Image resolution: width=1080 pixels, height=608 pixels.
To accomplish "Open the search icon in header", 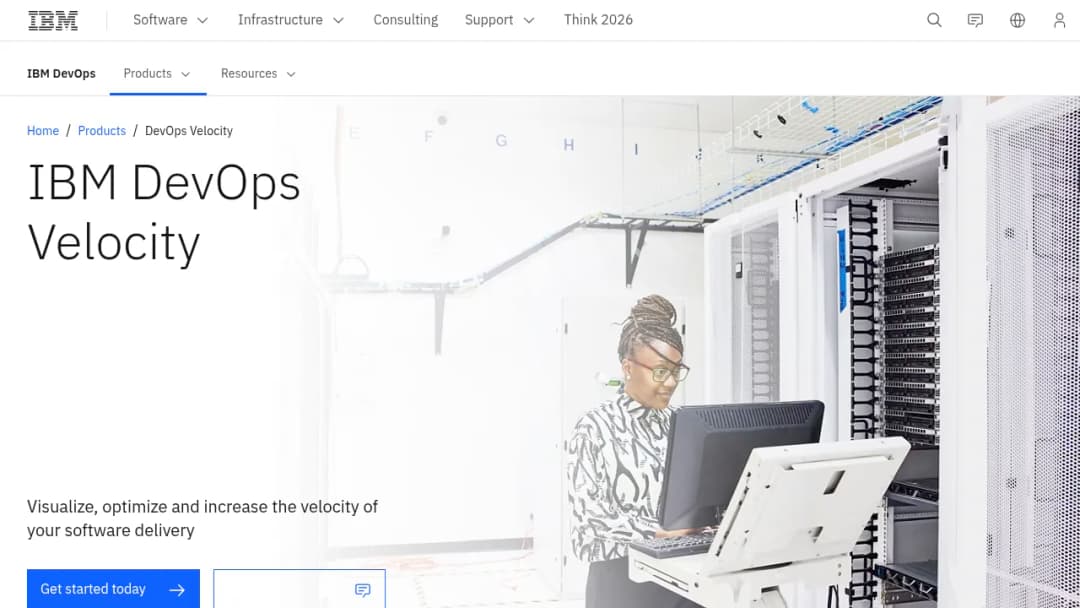I will [x=934, y=20].
